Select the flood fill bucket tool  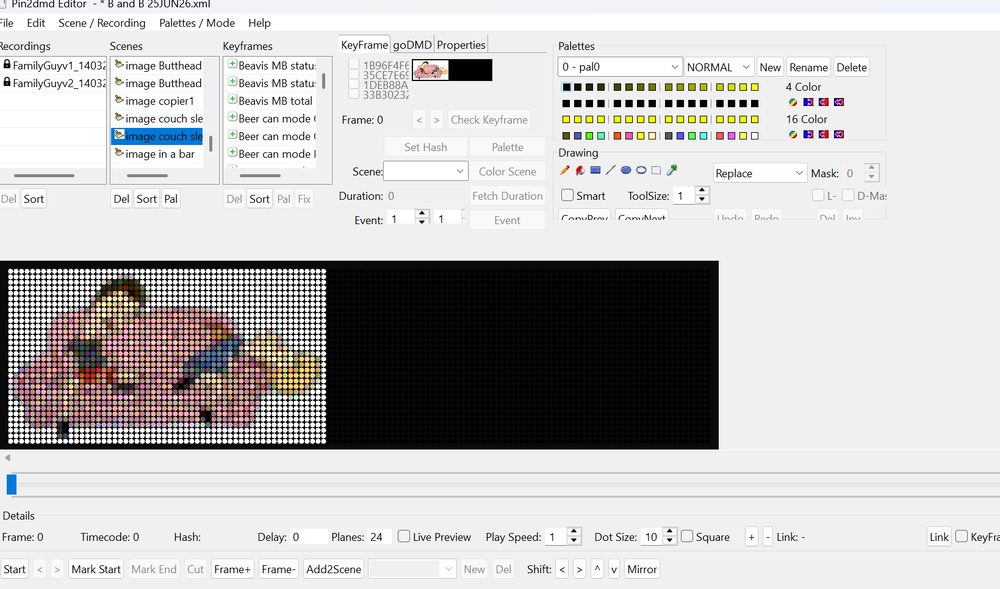580,170
